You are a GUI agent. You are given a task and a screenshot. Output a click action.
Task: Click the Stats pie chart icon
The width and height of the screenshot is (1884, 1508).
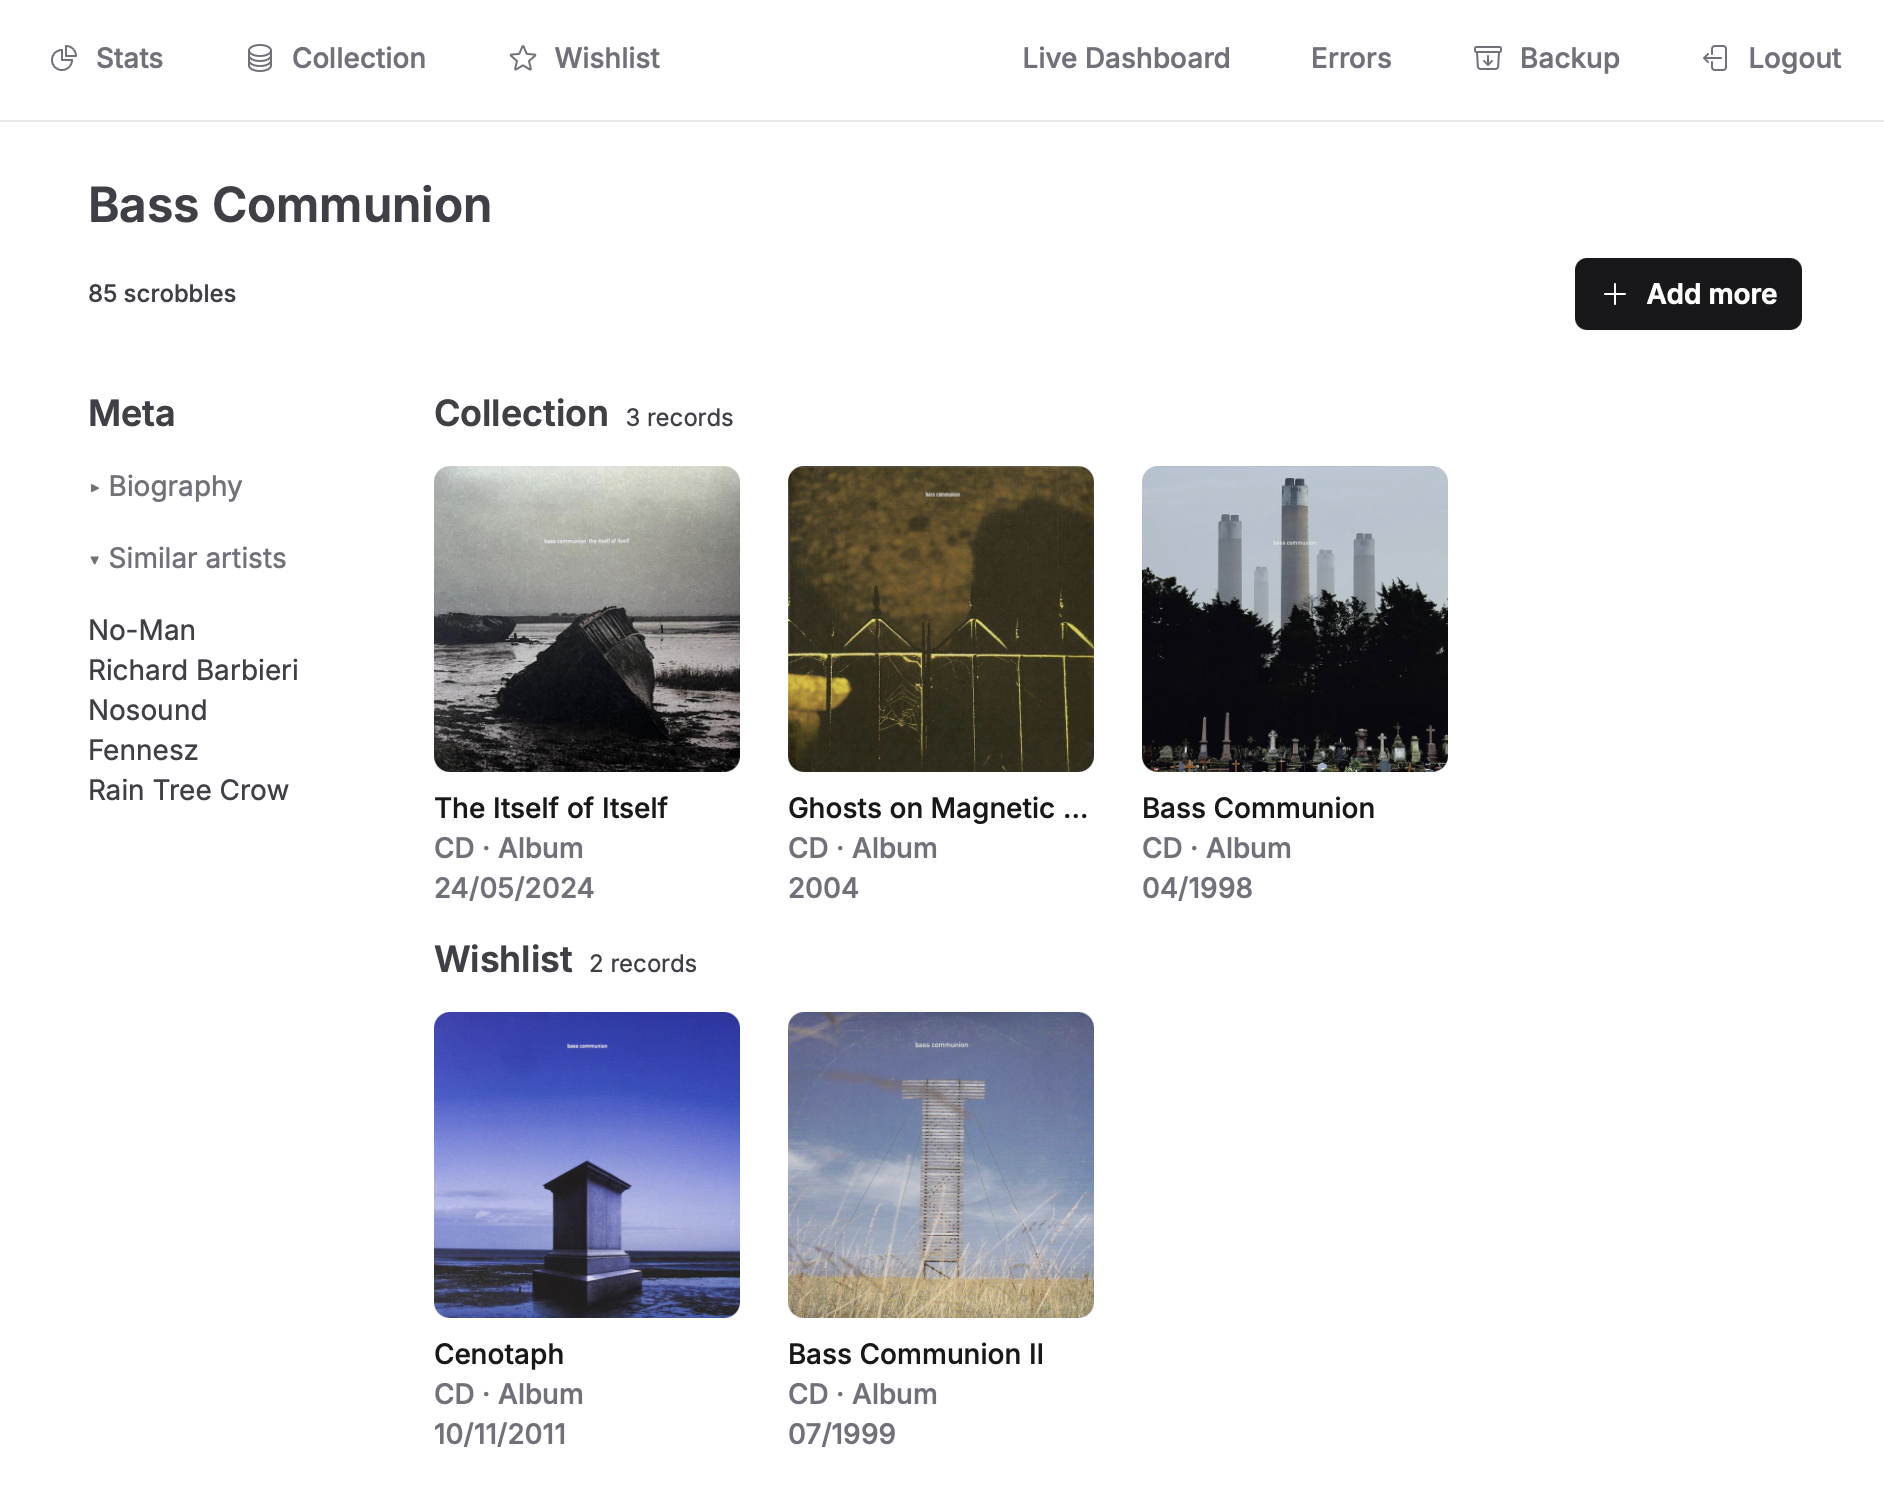pos(64,59)
